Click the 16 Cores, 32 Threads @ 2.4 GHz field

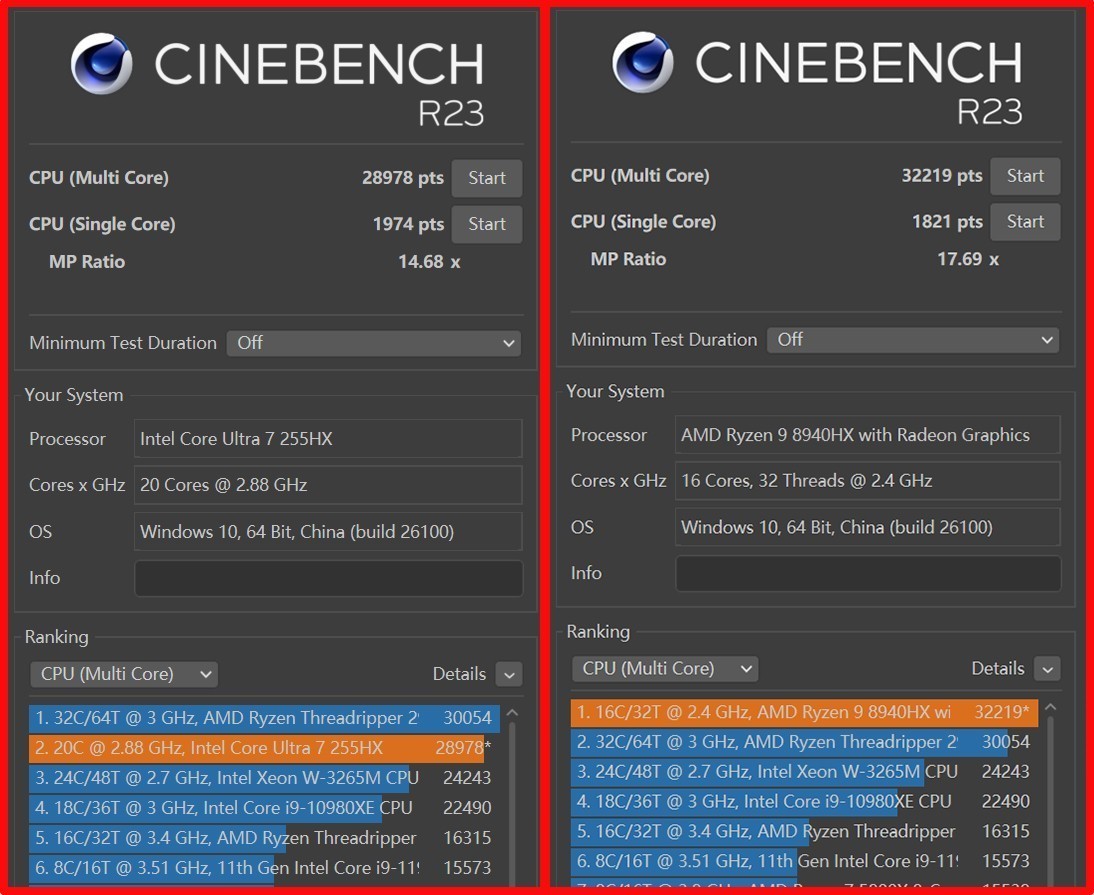868,481
